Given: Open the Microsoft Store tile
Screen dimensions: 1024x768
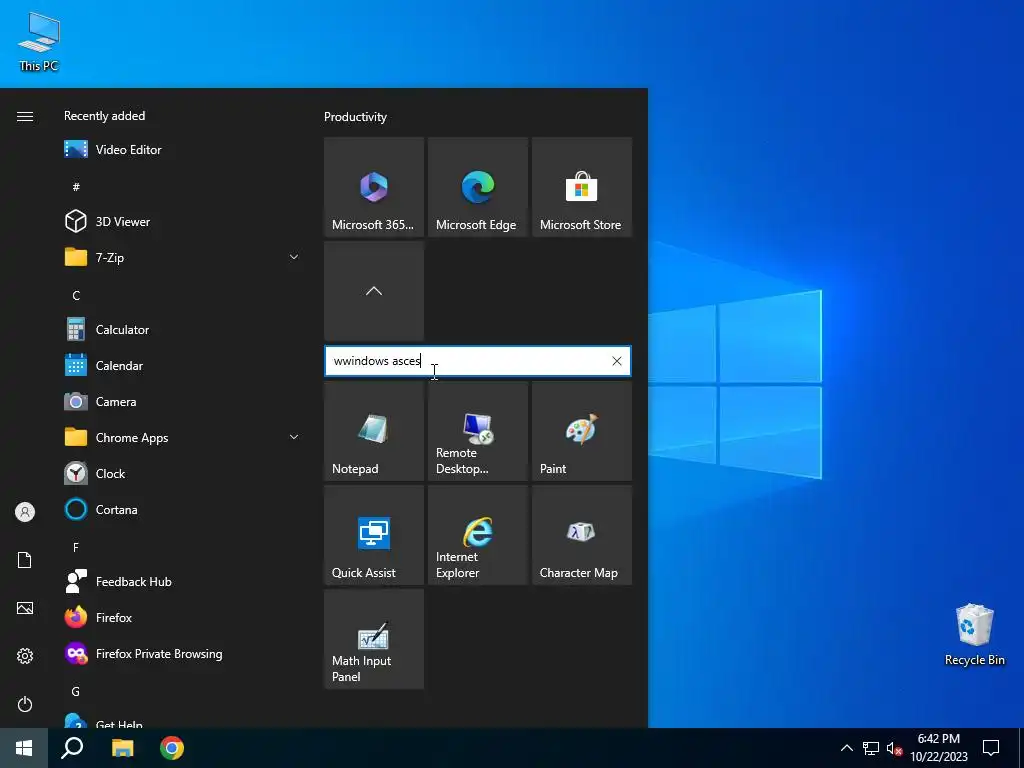Looking at the screenshot, I should tap(582, 187).
